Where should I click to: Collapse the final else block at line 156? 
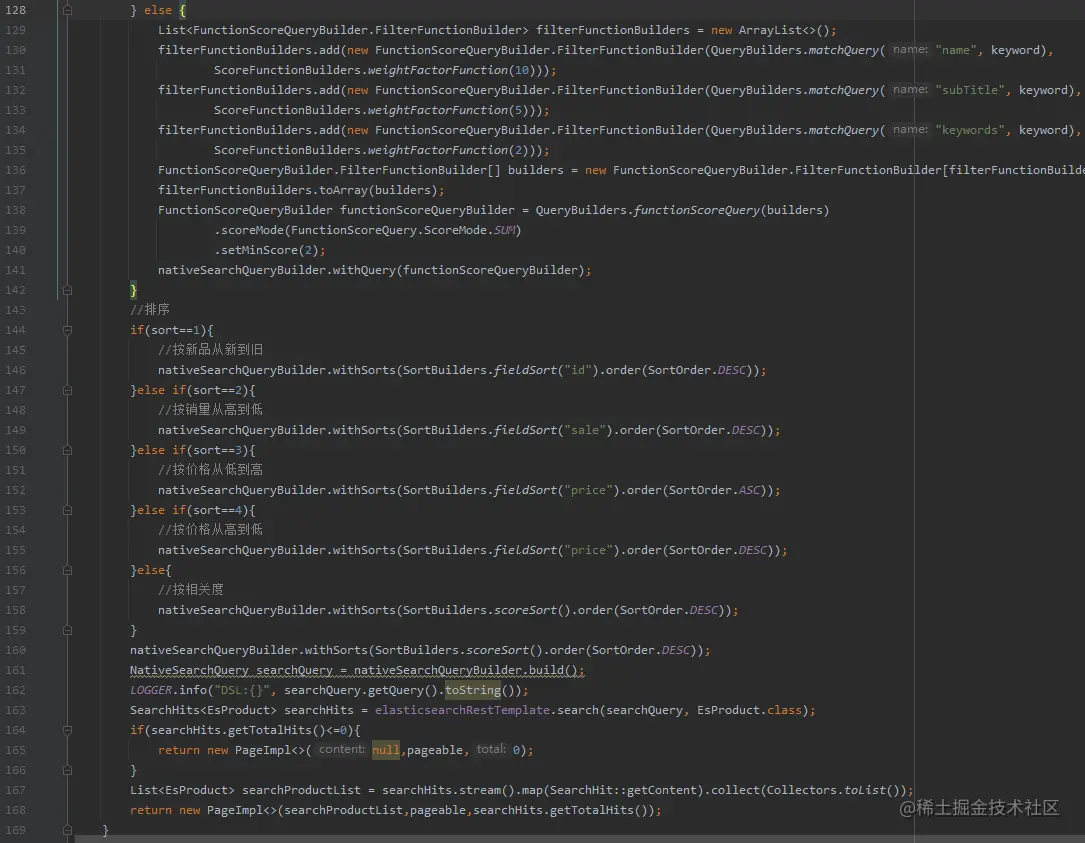(67, 570)
